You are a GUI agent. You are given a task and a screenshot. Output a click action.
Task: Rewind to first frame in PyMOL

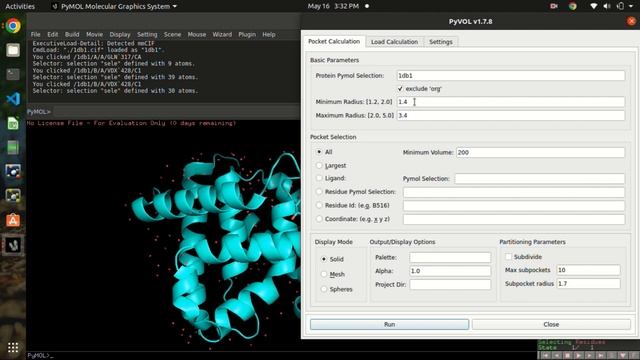(x=546, y=356)
